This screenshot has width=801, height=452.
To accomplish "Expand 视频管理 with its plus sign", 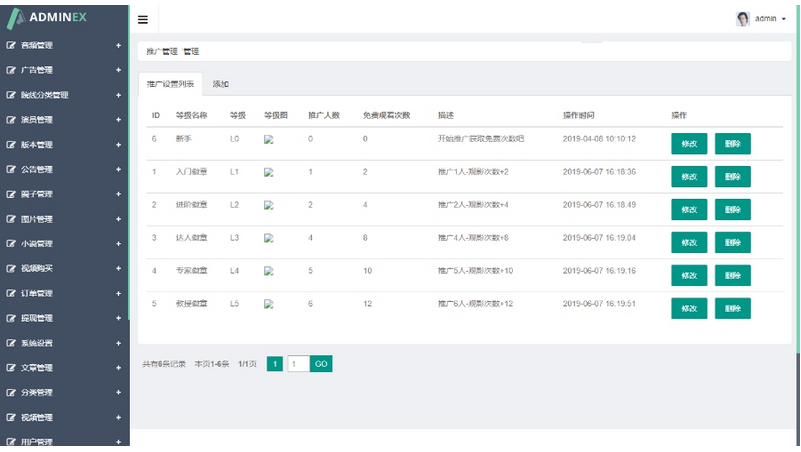I will (118, 417).
